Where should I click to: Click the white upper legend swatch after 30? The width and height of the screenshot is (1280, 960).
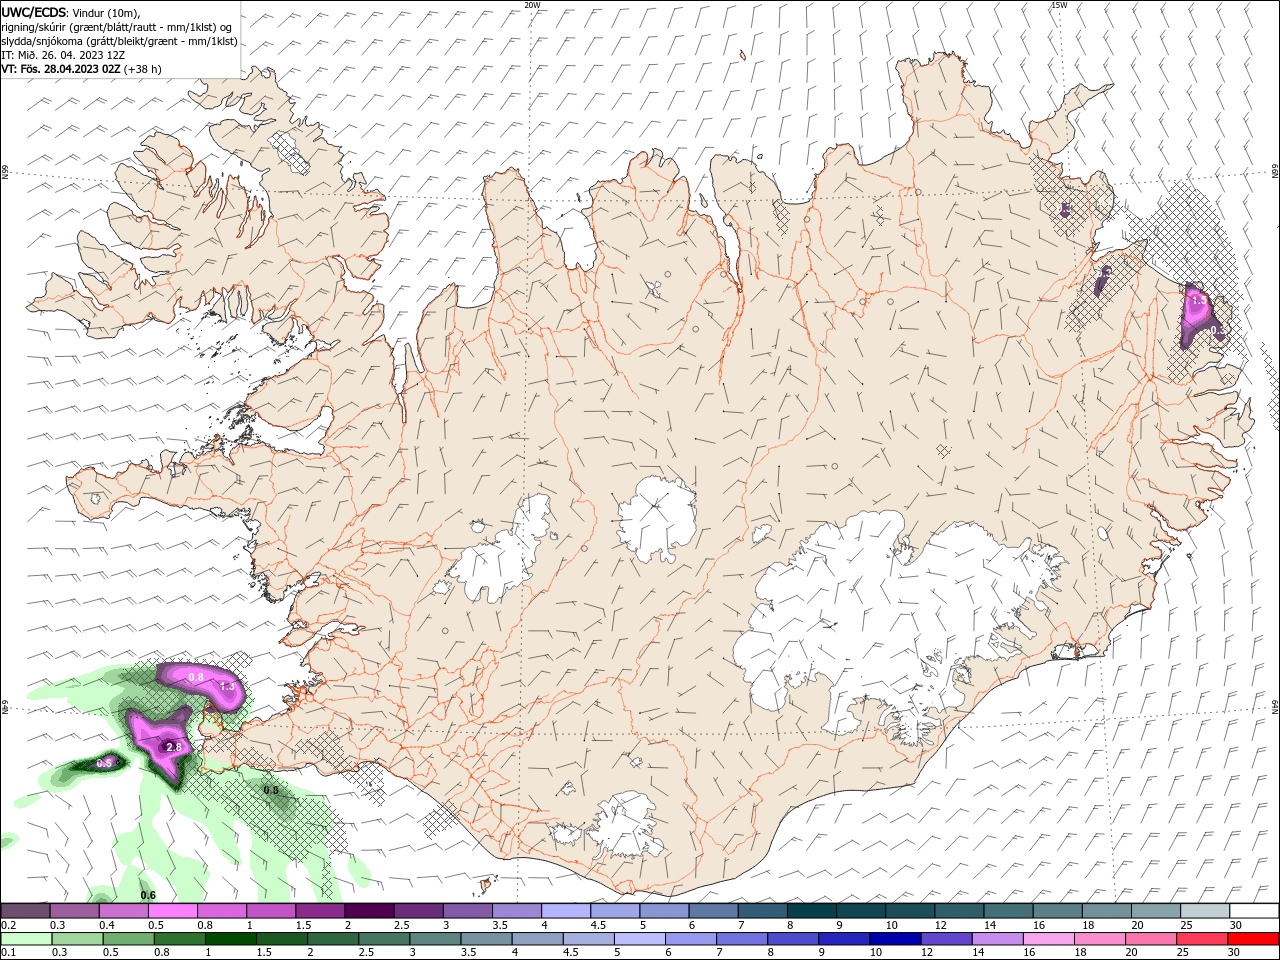[x=1254, y=910]
